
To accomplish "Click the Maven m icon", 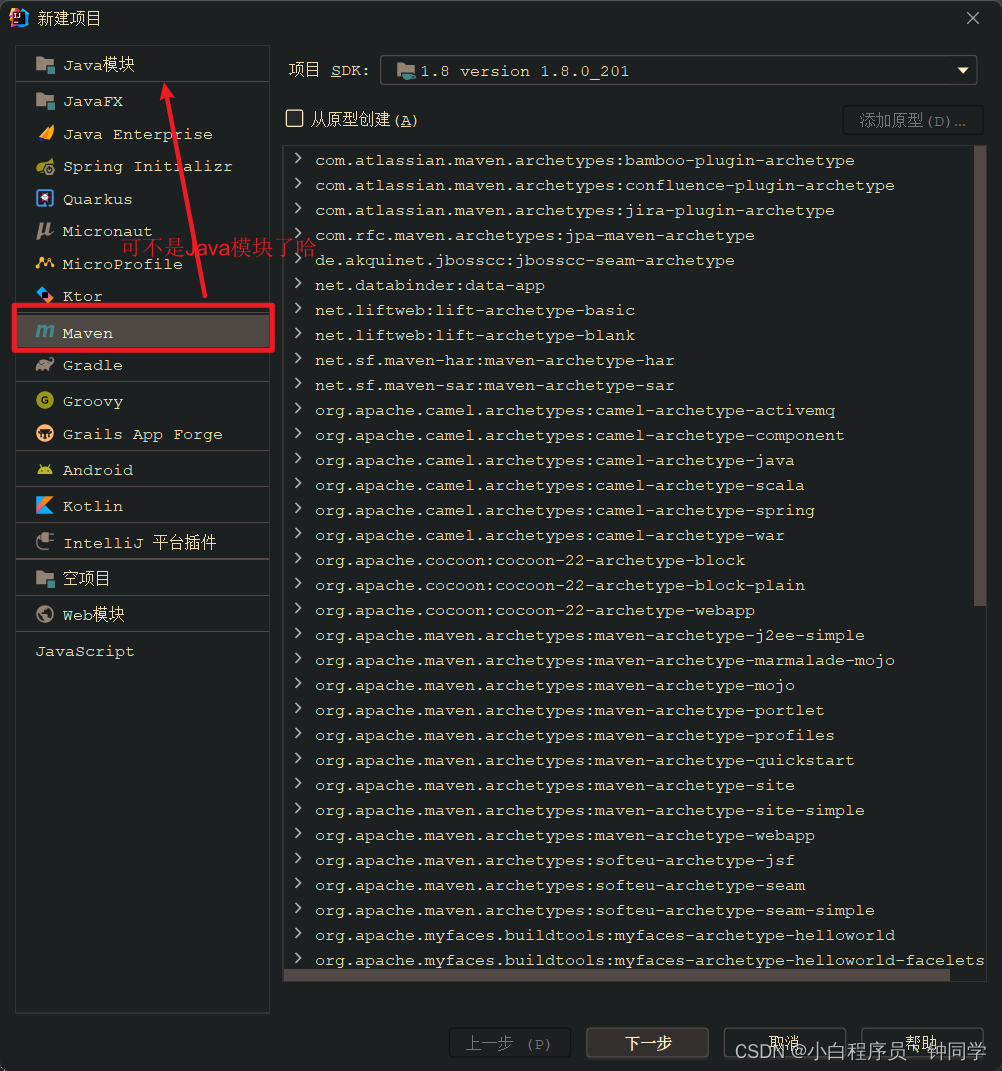I will click(x=45, y=332).
